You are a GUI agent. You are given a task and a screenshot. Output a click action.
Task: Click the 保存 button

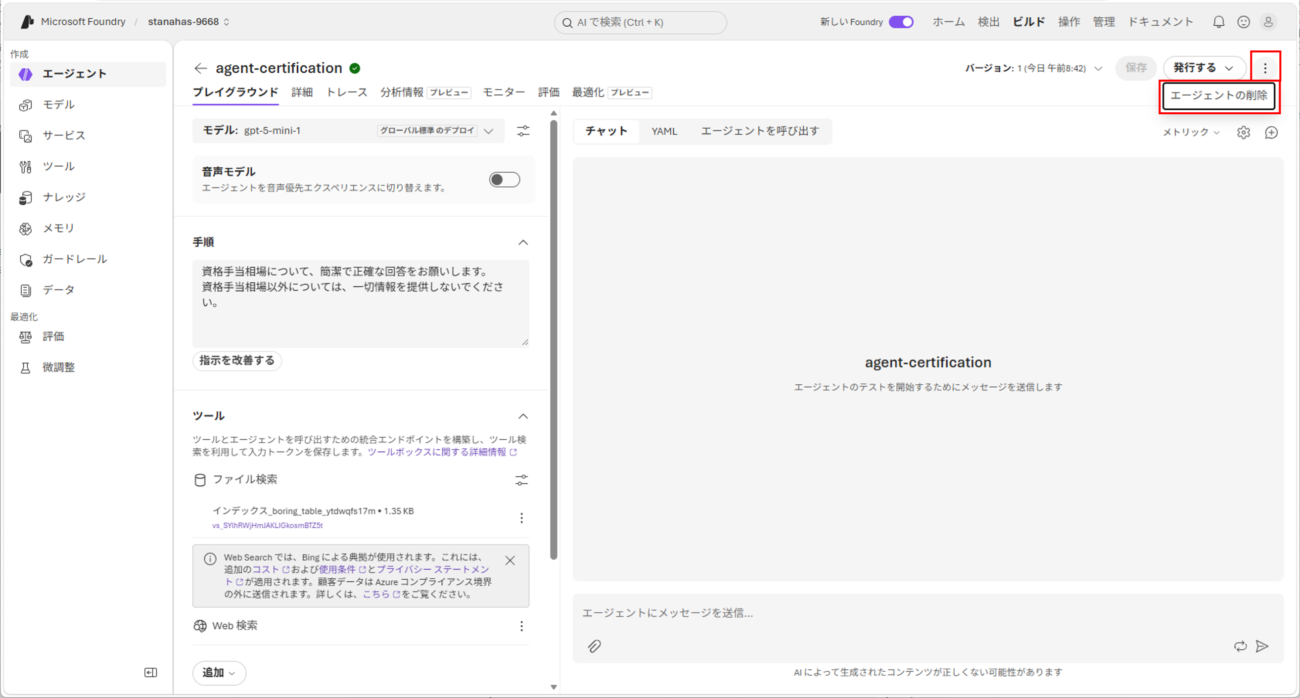point(1136,68)
